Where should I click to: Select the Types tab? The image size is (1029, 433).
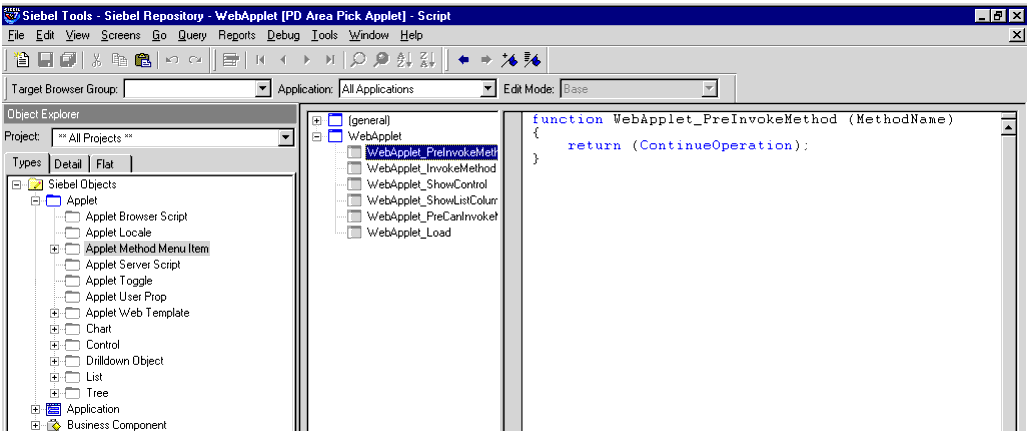click(27, 163)
